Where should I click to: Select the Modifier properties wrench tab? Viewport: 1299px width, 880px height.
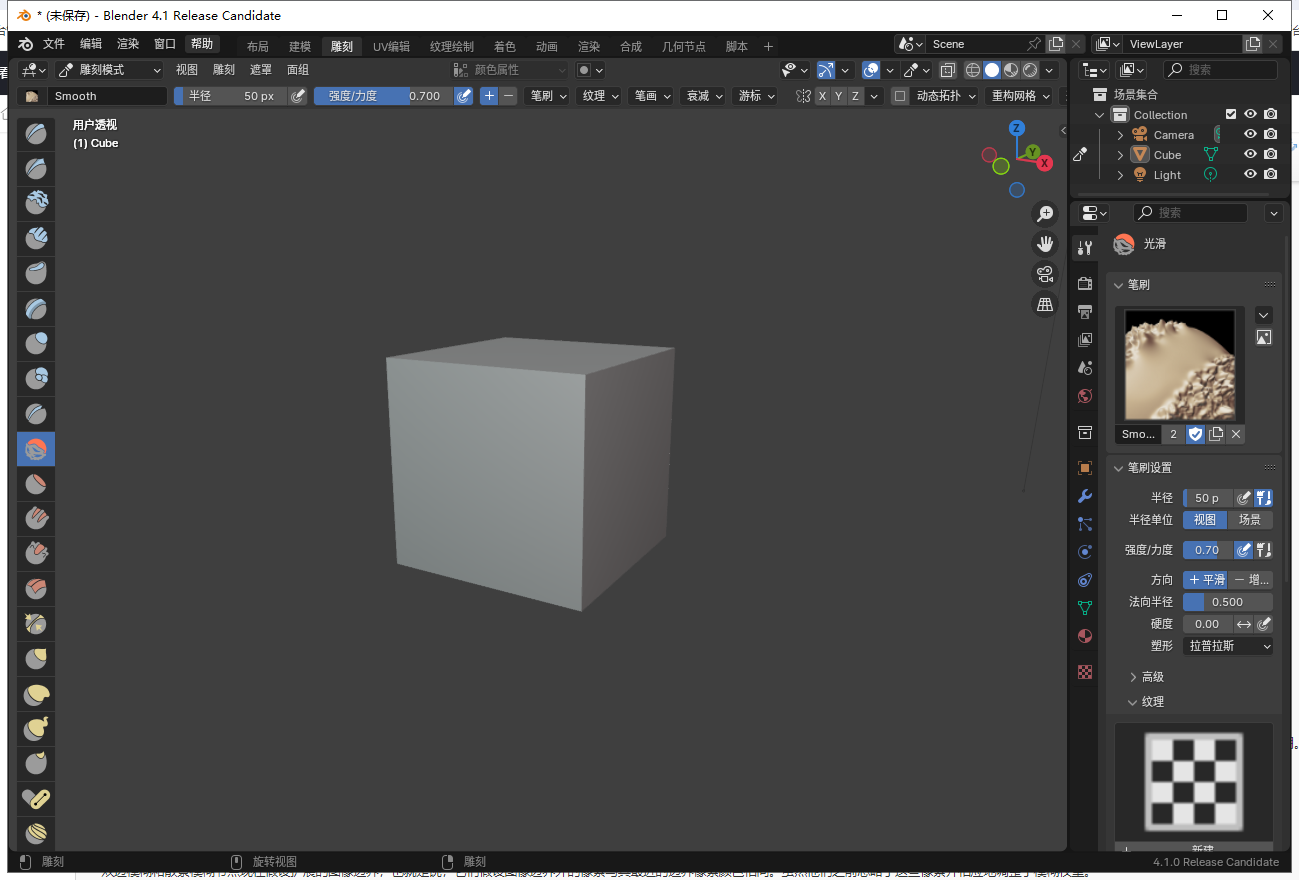[x=1084, y=495]
